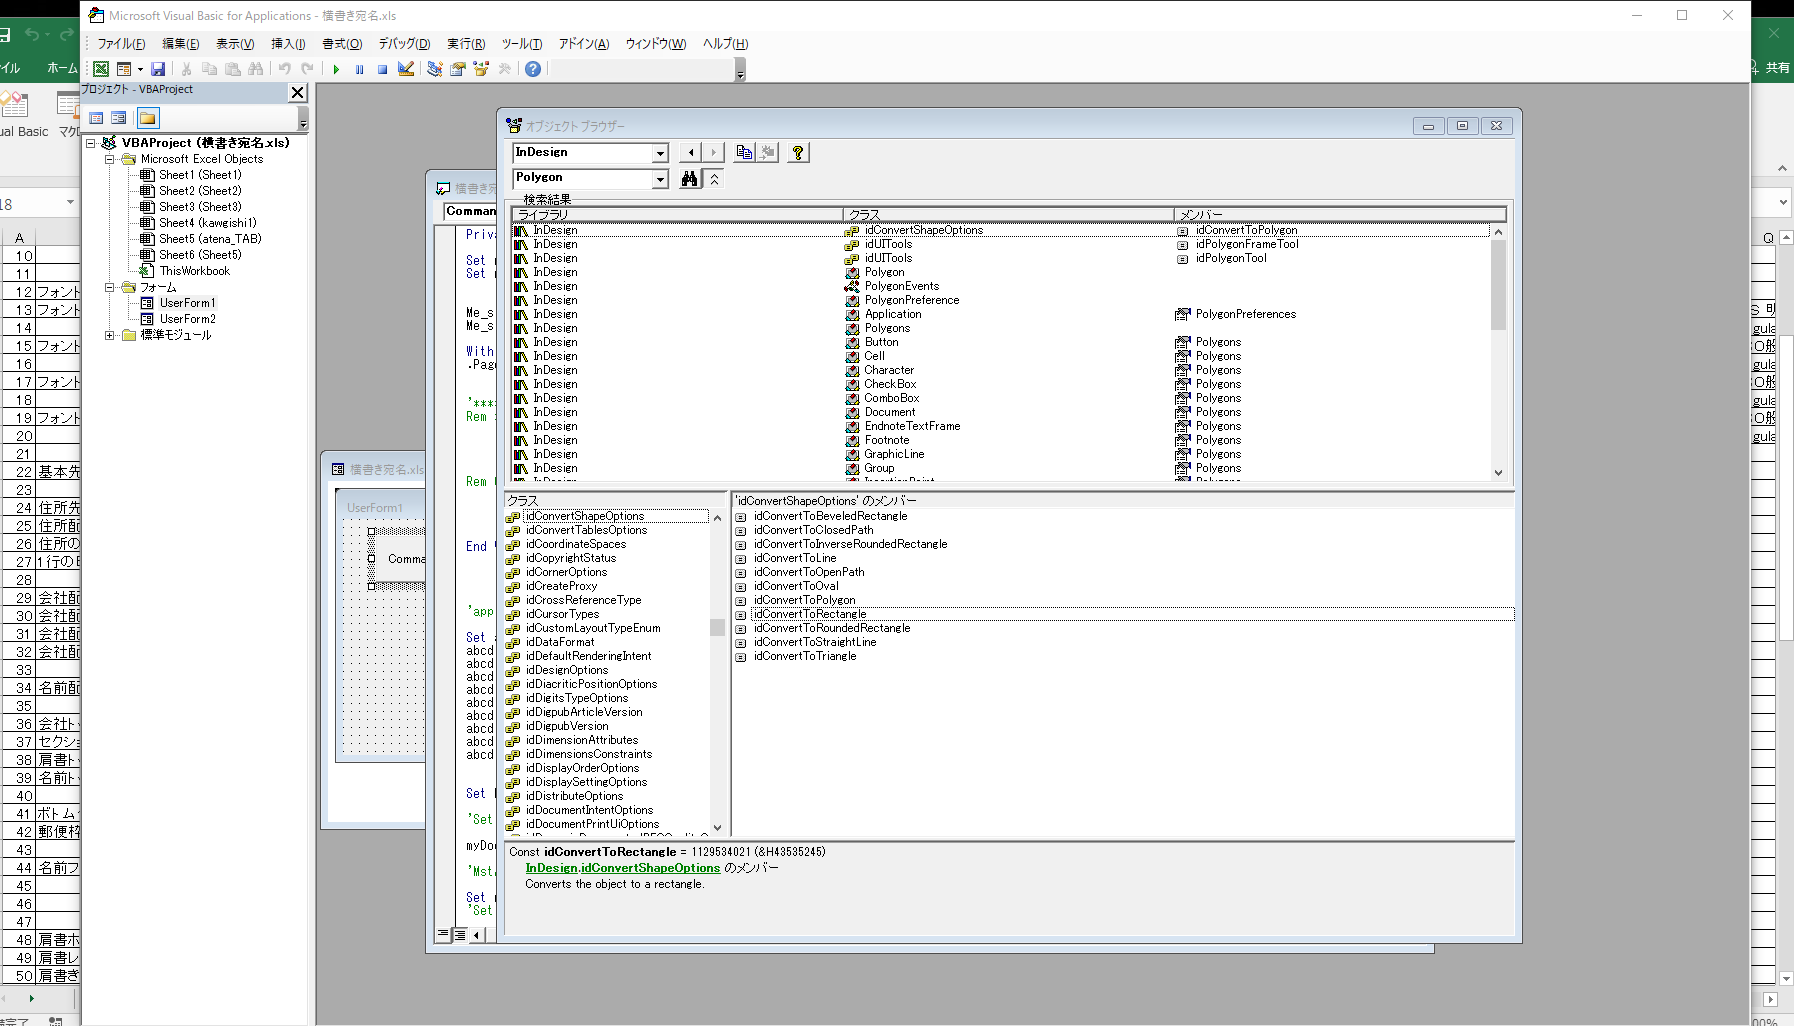Run the macro with the green play icon
Viewport: 1794px width, 1026px height.
[x=337, y=69]
